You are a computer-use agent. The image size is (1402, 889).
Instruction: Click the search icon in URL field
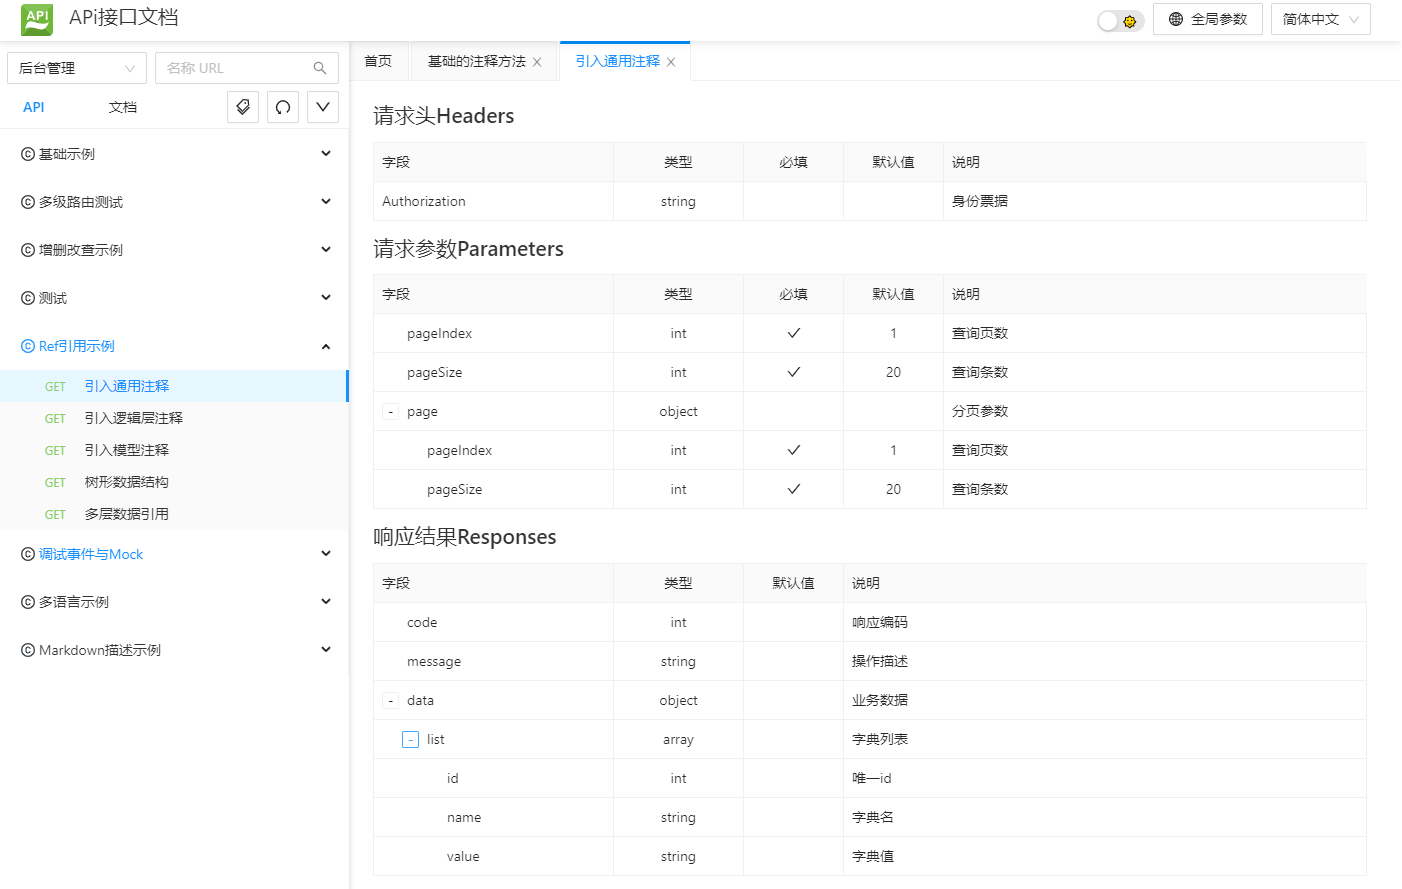(320, 68)
